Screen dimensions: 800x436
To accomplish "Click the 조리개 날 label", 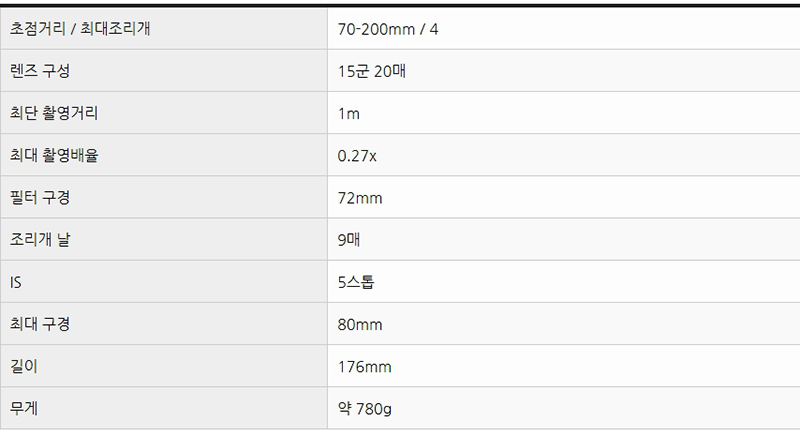I will tap(40, 239).
